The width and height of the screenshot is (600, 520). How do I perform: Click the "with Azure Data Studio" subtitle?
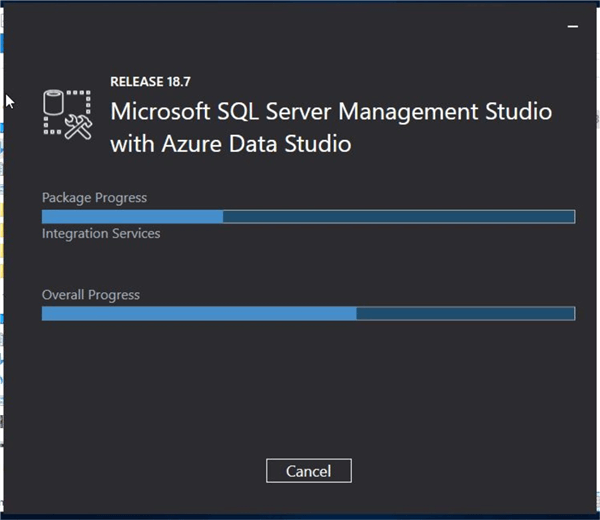click(x=230, y=144)
